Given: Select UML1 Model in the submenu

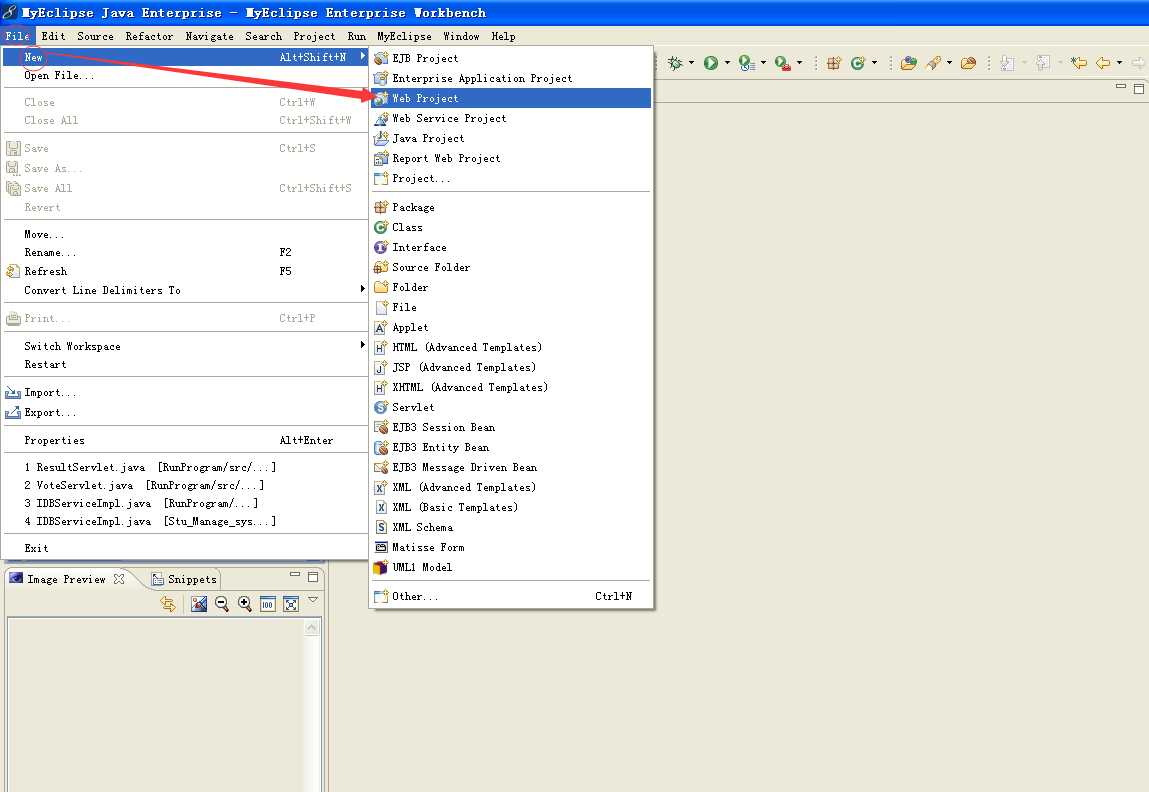Looking at the screenshot, I should (511, 567).
